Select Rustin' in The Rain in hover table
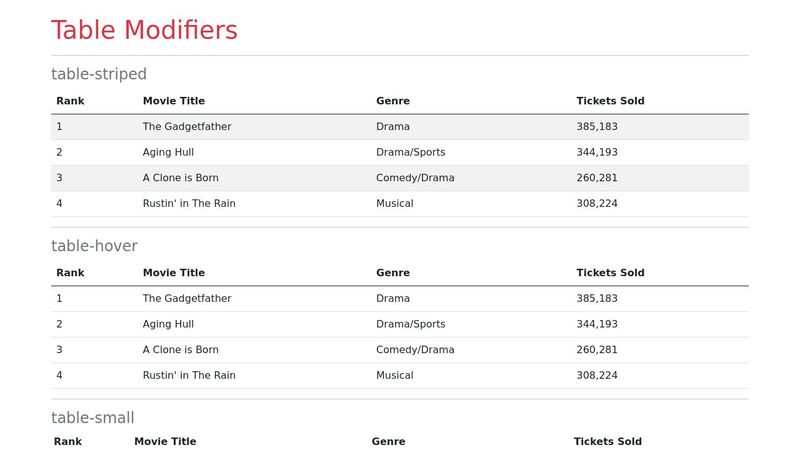This screenshot has width=800, height=450. 189,376
